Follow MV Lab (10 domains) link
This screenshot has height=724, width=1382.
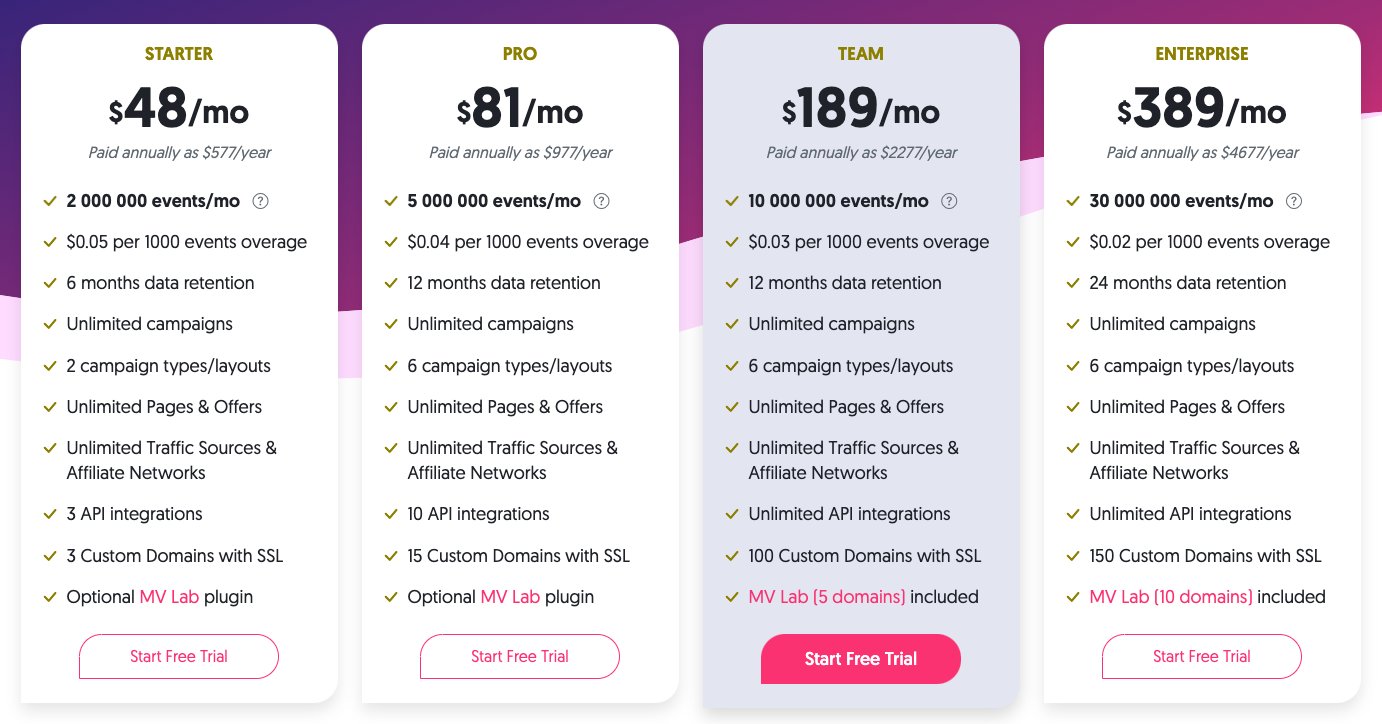click(1171, 597)
